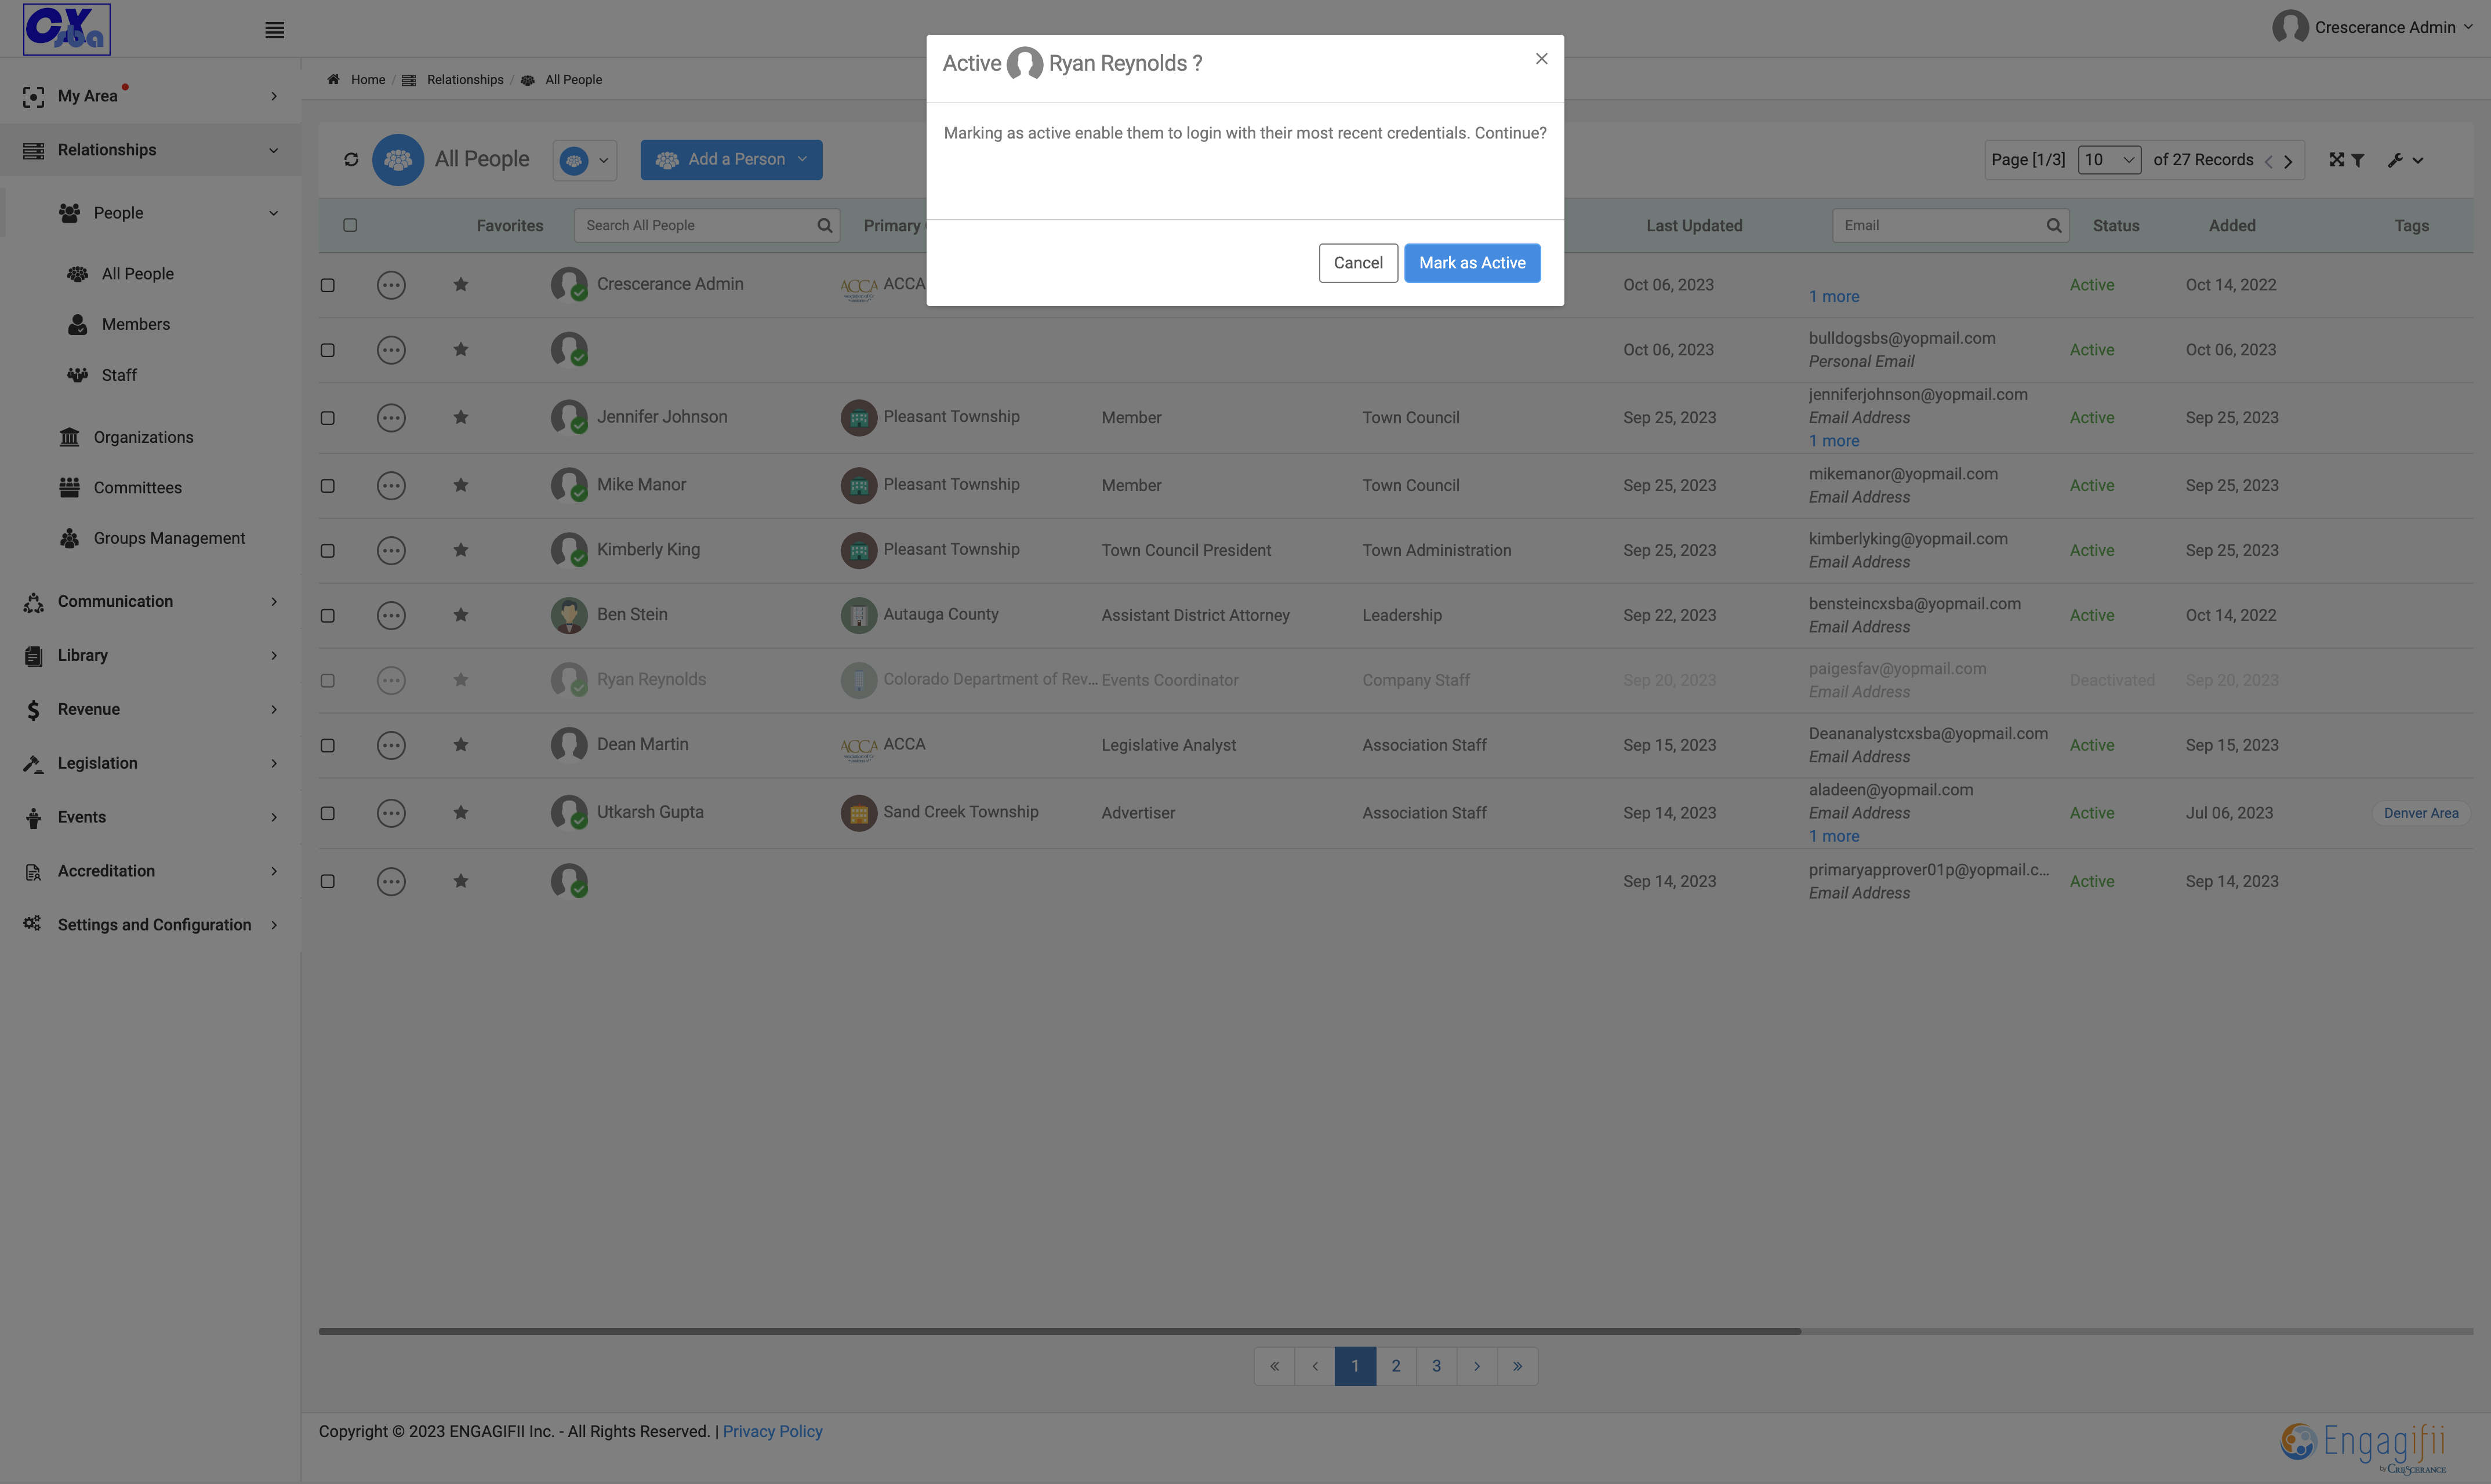2491x1484 pixels.
Task: Go to page 2 in pagination
Action: 1396,1366
